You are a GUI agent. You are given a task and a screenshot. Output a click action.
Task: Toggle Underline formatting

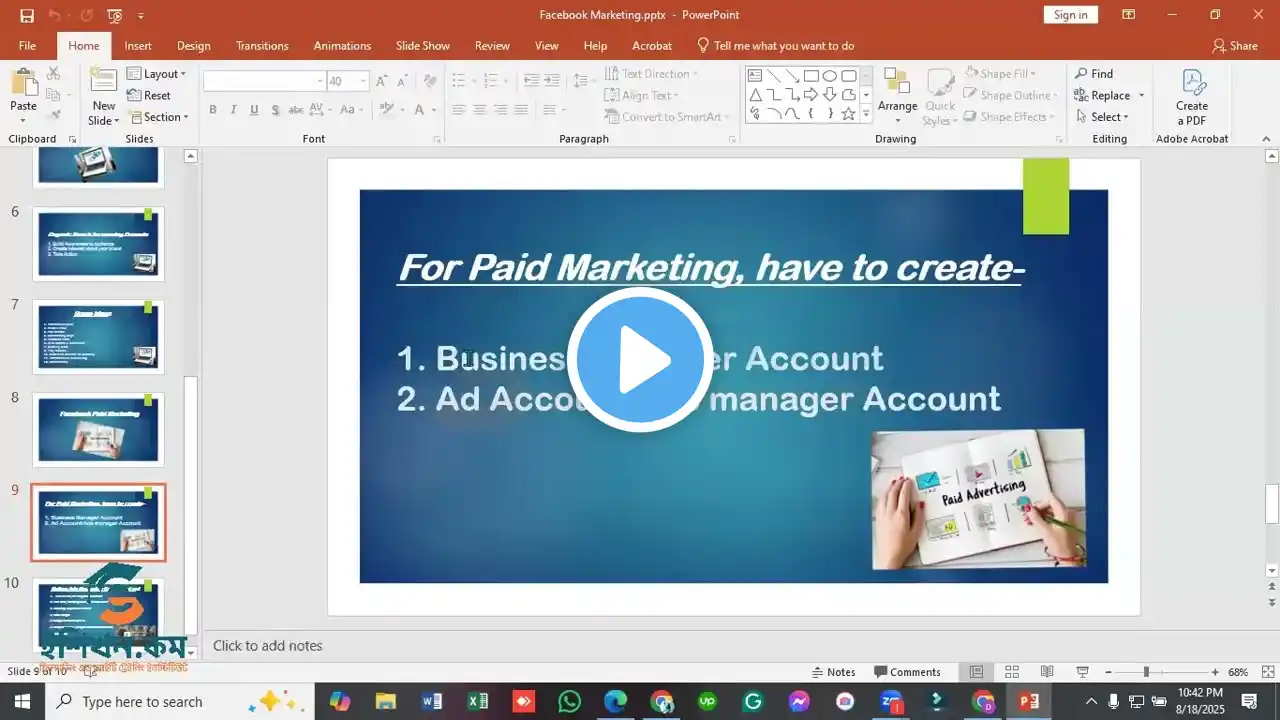[x=254, y=110]
